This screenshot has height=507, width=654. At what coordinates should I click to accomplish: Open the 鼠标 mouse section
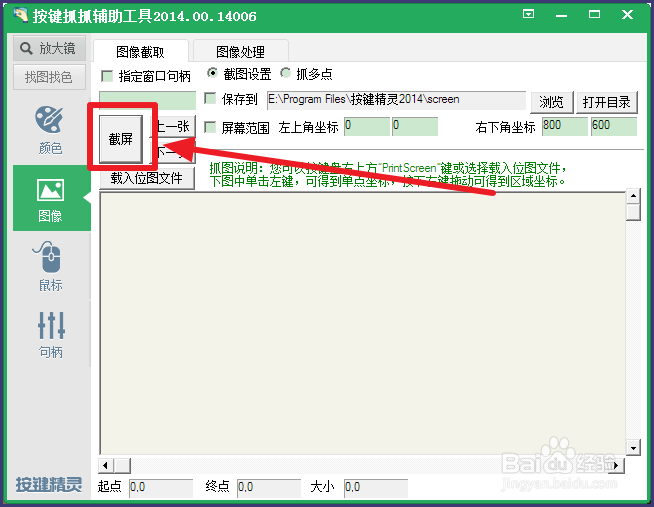click(49, 266)
